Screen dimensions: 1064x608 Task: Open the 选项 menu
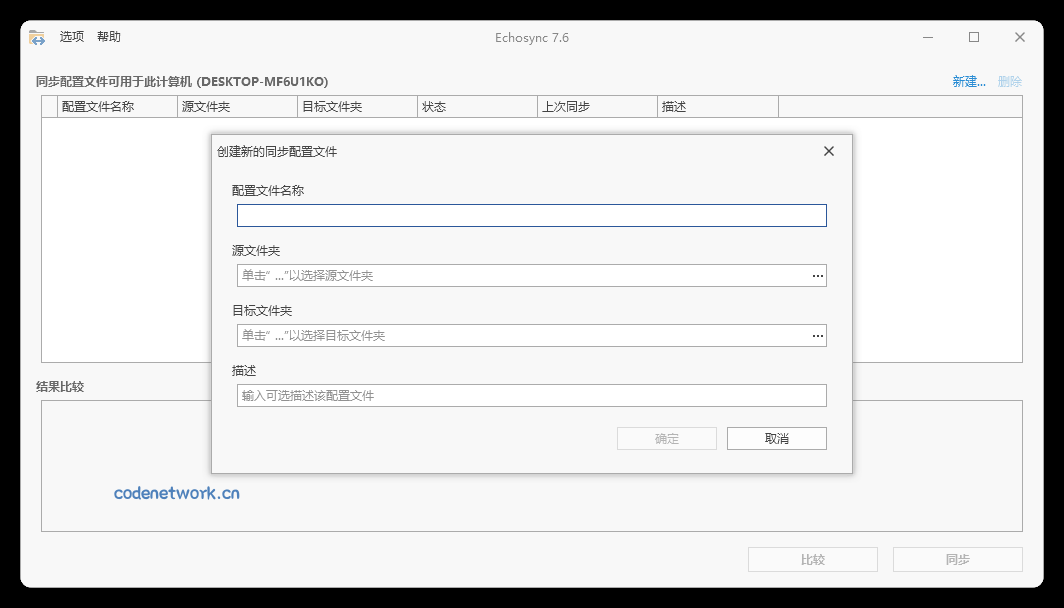tap(72, 36)
